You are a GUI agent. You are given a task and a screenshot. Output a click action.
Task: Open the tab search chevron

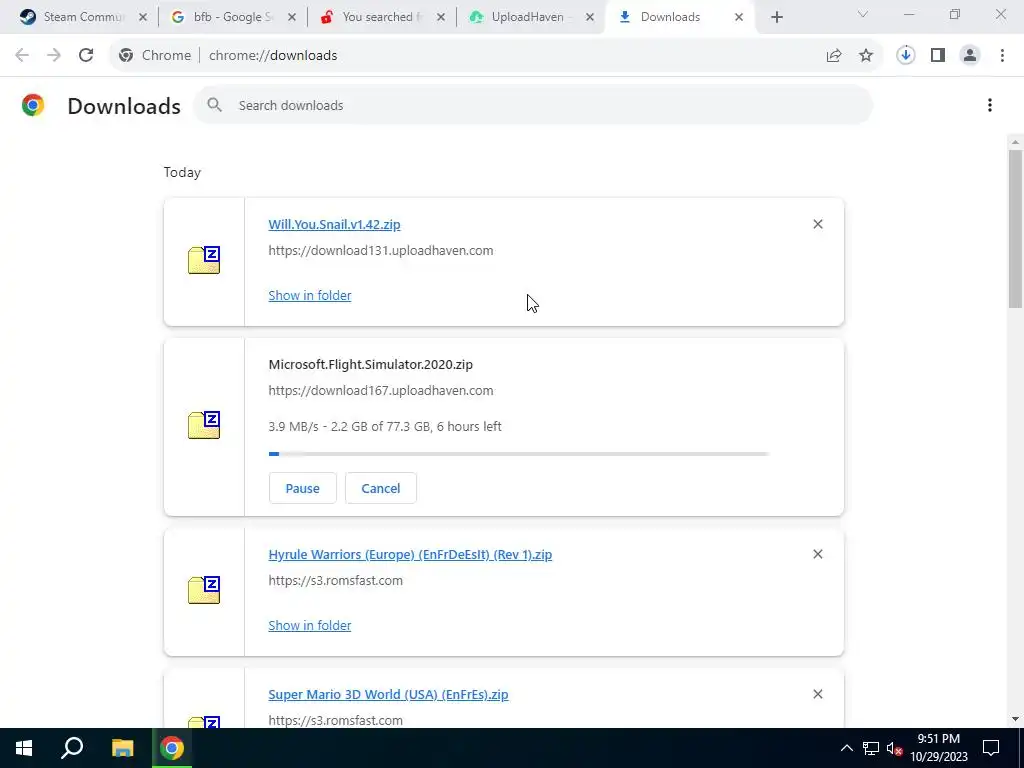click(863, 14)
